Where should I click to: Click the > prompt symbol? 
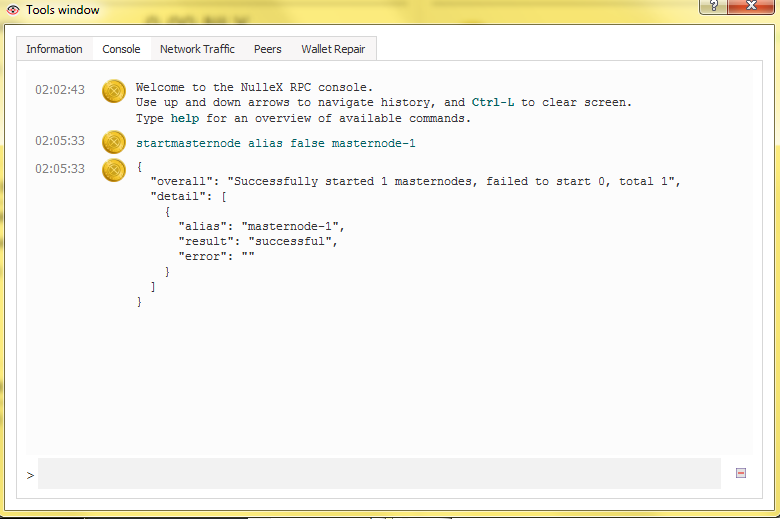30,475
